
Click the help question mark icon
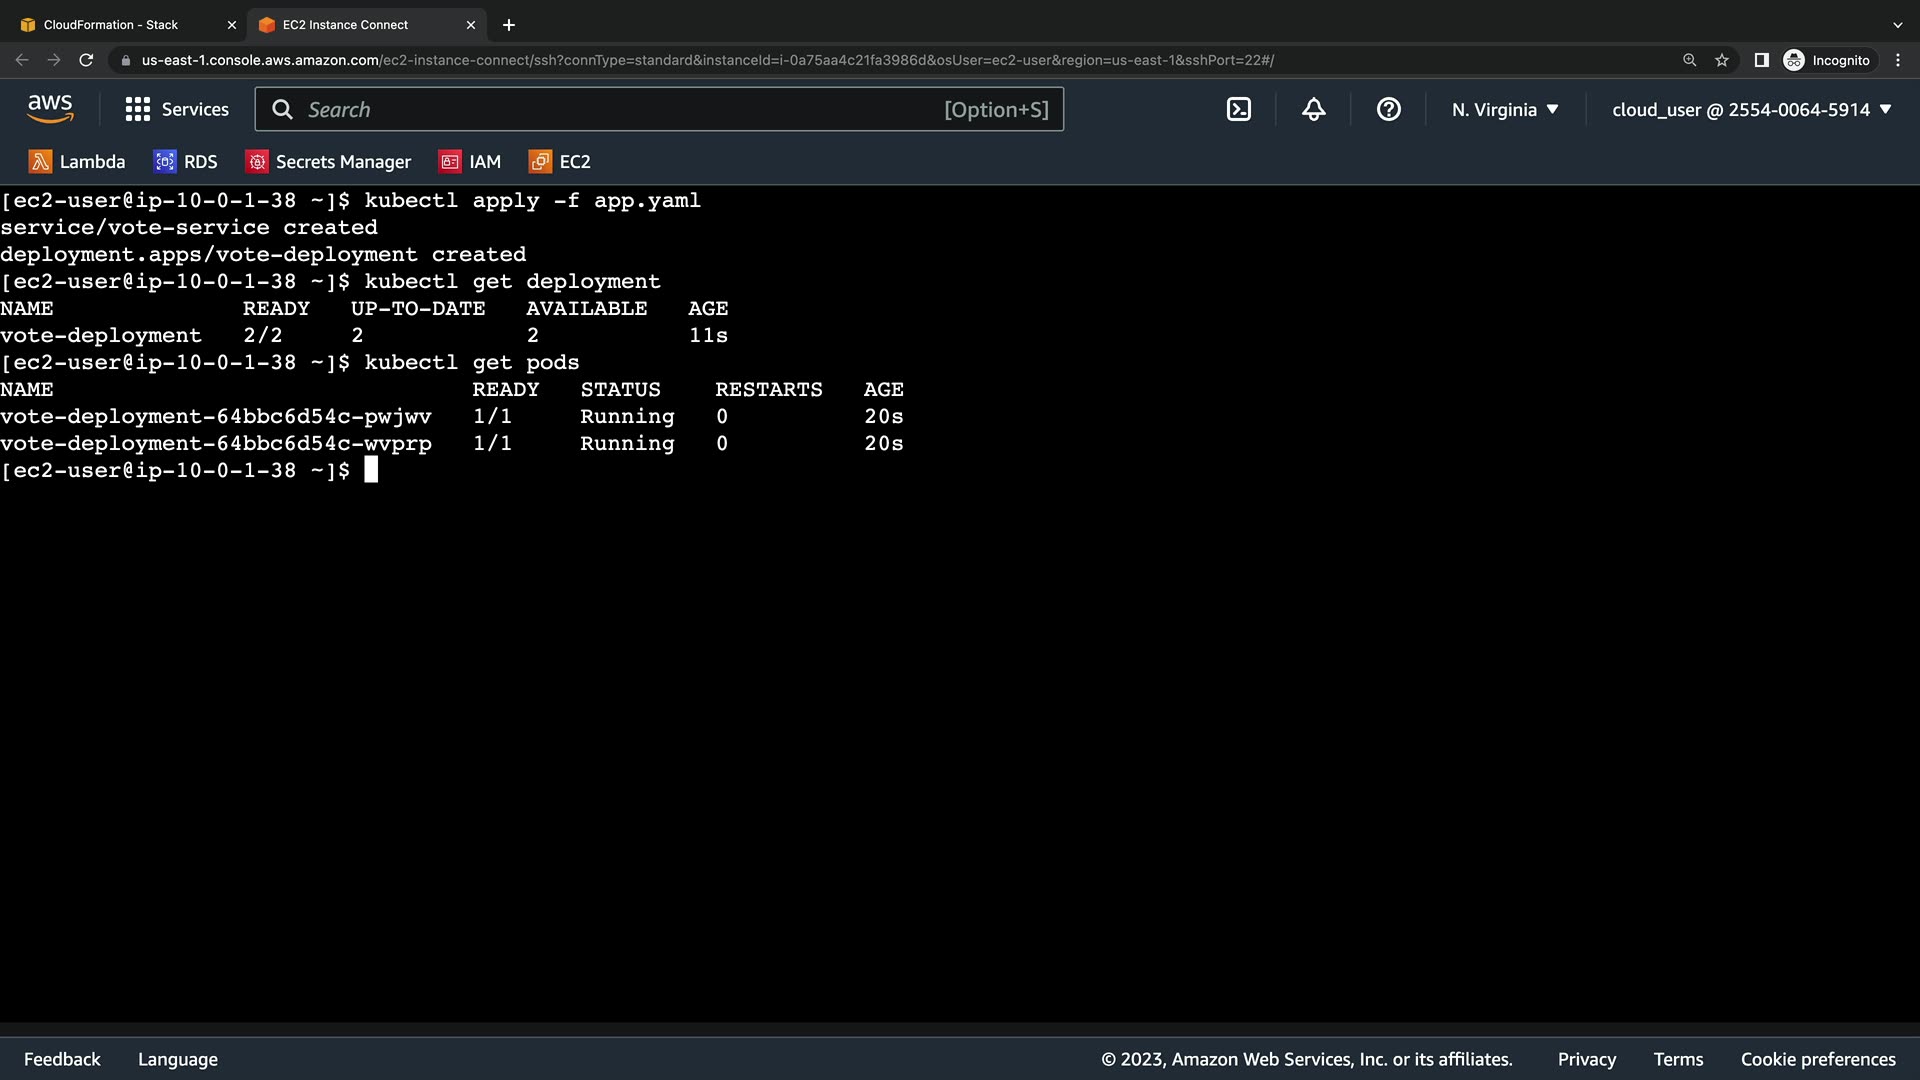[x=1388, y=110]
